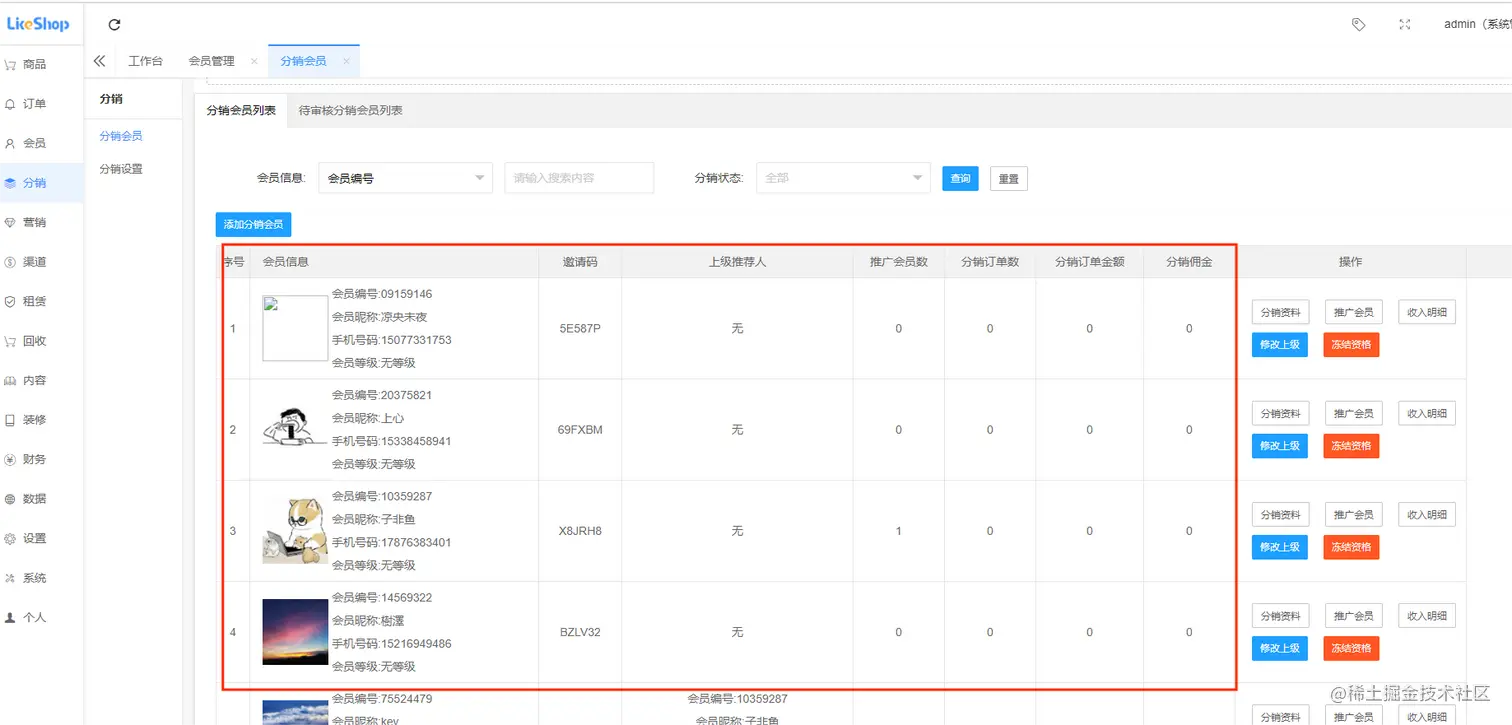Click 分销资料 for member 树濛
Screen dimensions: 1512x725
(1280, 615)
